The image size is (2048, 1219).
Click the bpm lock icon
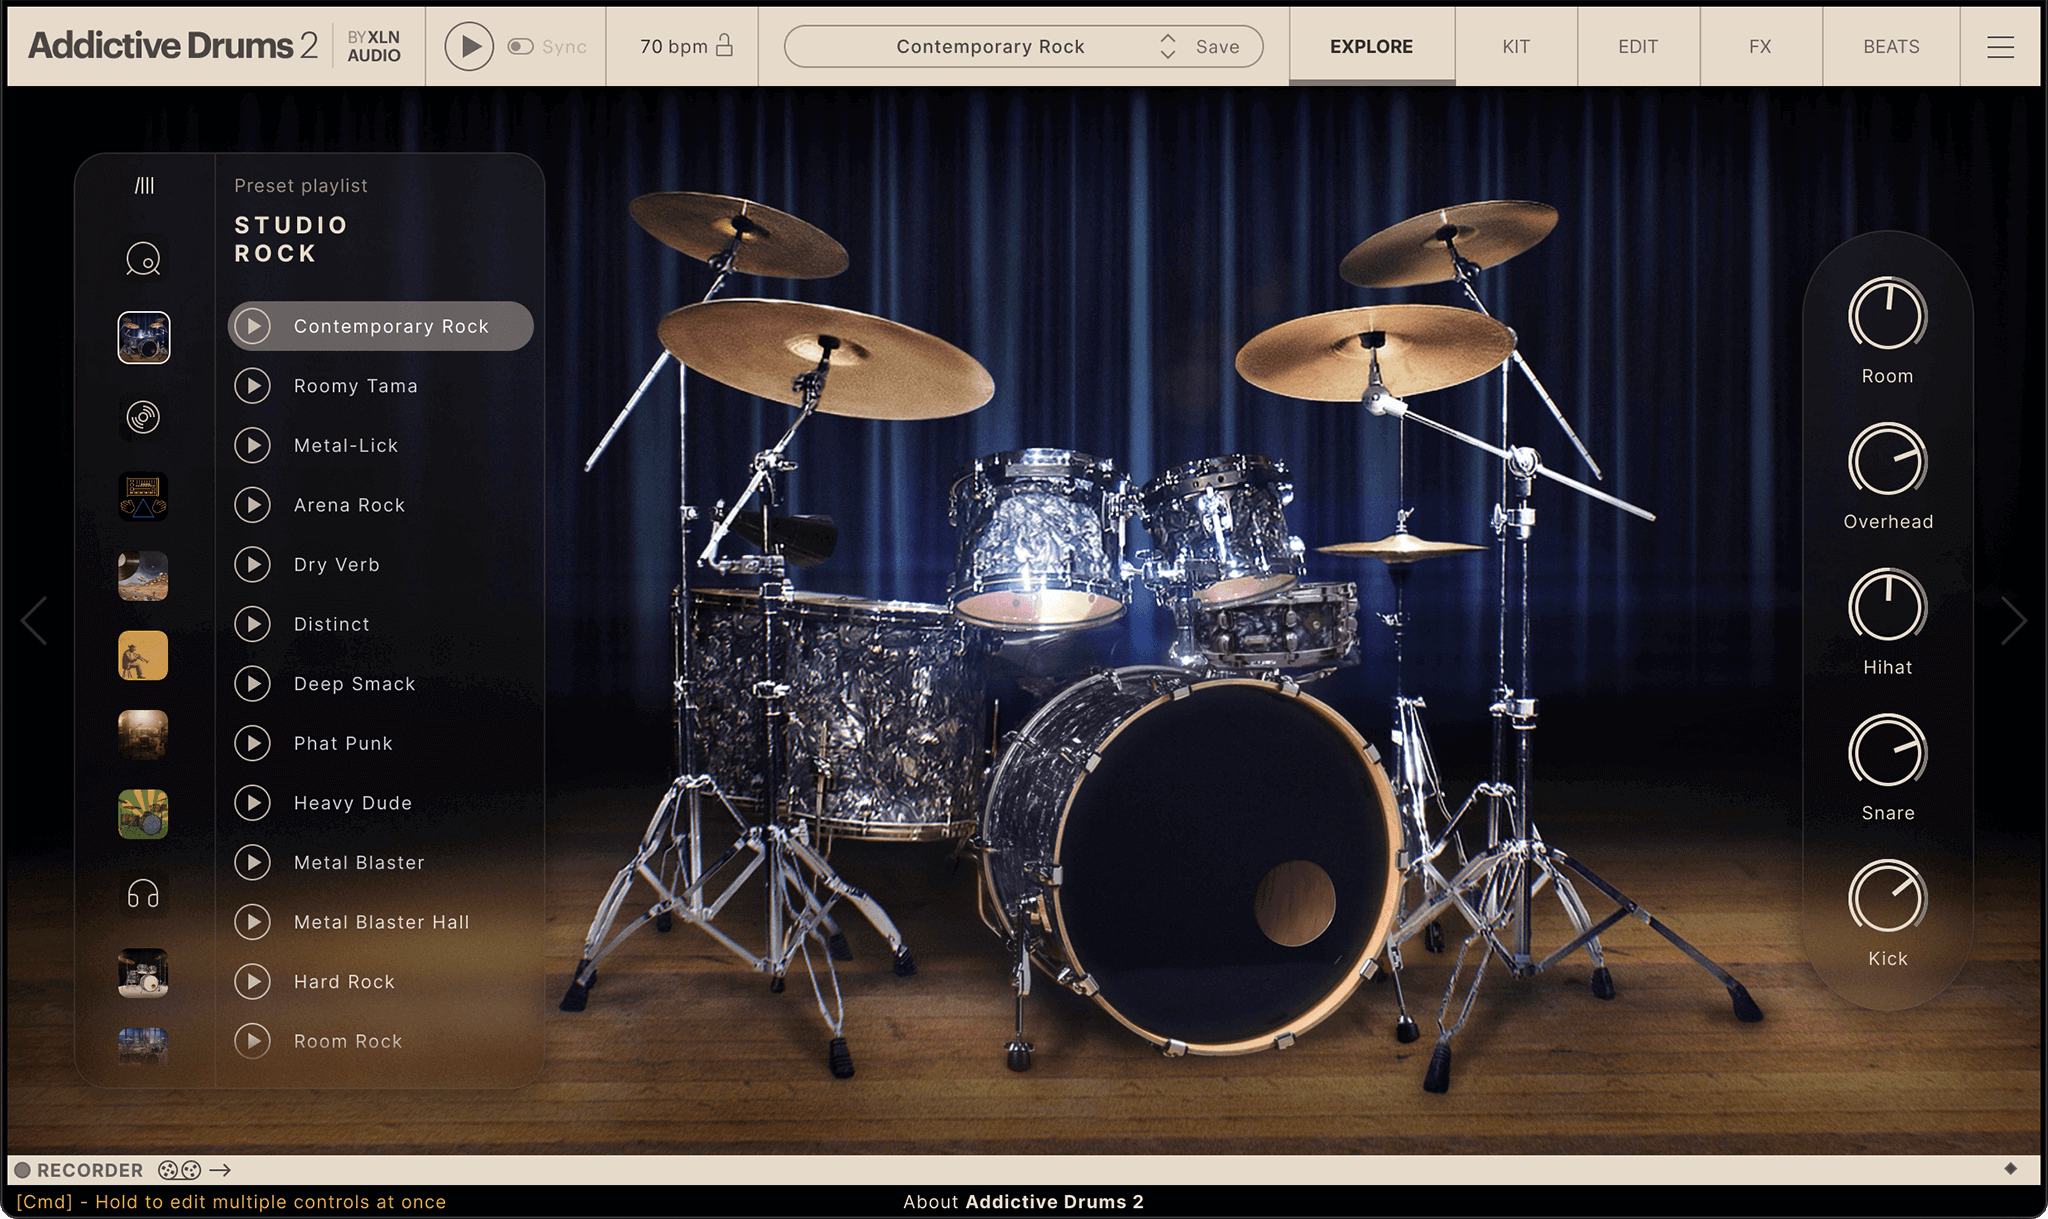(726, 45)
